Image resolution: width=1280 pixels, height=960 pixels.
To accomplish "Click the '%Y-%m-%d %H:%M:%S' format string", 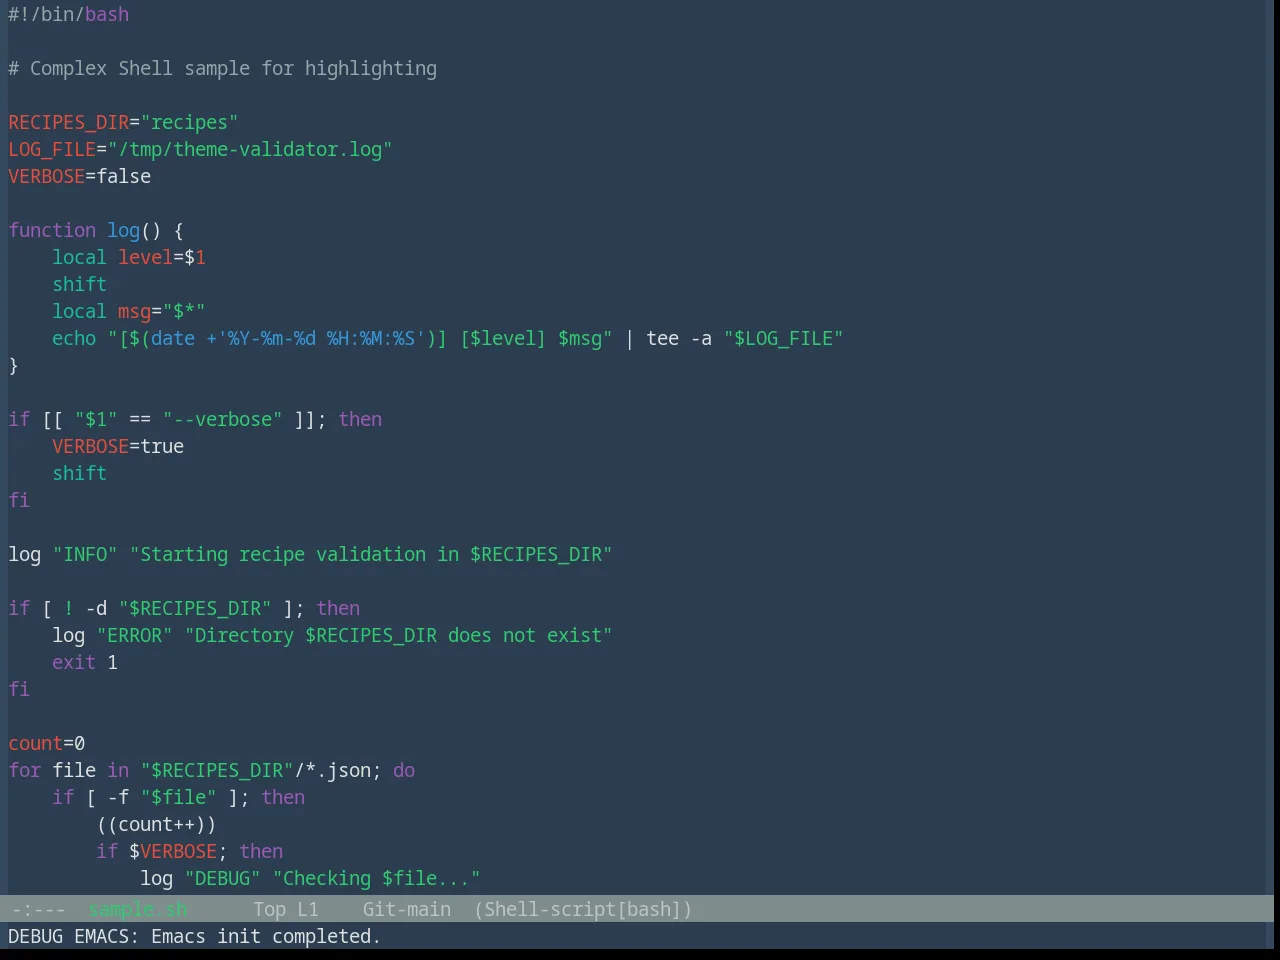I will tap(321, 338).
